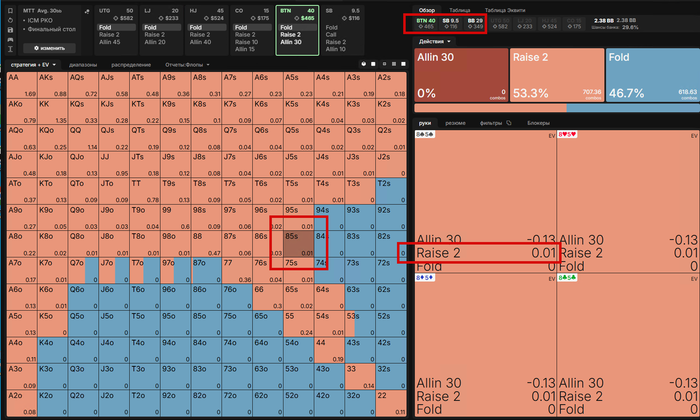700x420 pixels.
Task: Select the medium grid size toggle
Action: (394, 64)
